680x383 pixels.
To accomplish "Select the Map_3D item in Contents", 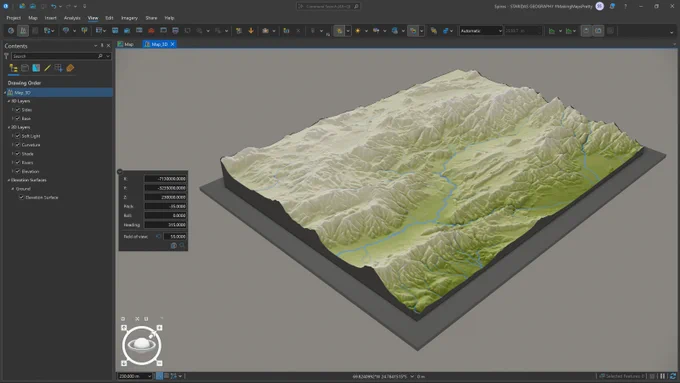I will [x=59, y=92].
